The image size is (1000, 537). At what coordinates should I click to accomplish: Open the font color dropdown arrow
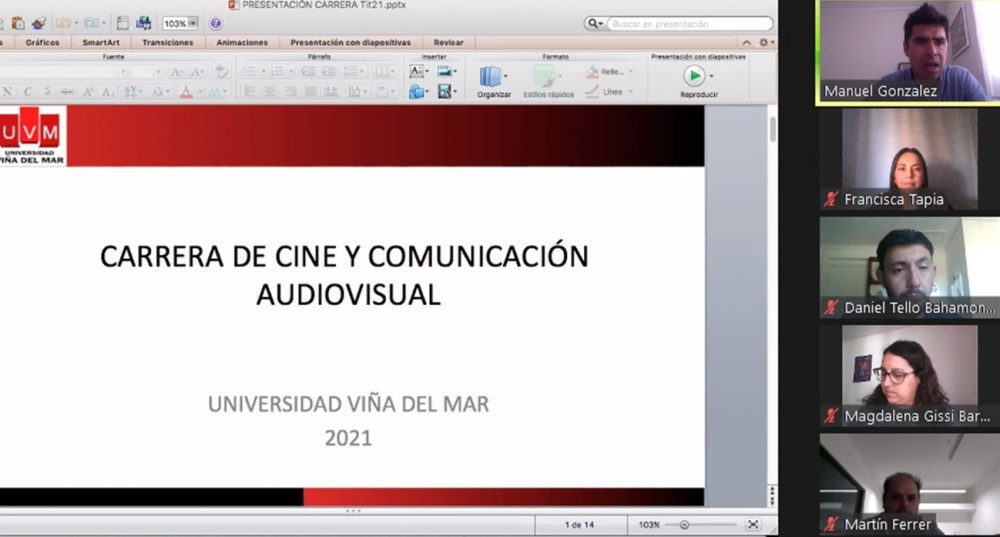click(198, 92)
